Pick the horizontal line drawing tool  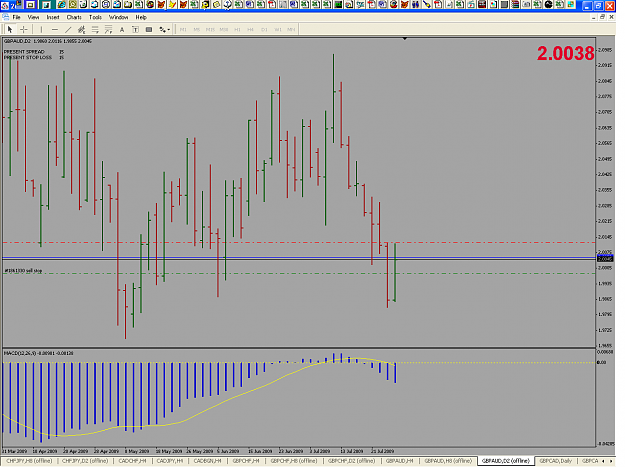(55, 29)
